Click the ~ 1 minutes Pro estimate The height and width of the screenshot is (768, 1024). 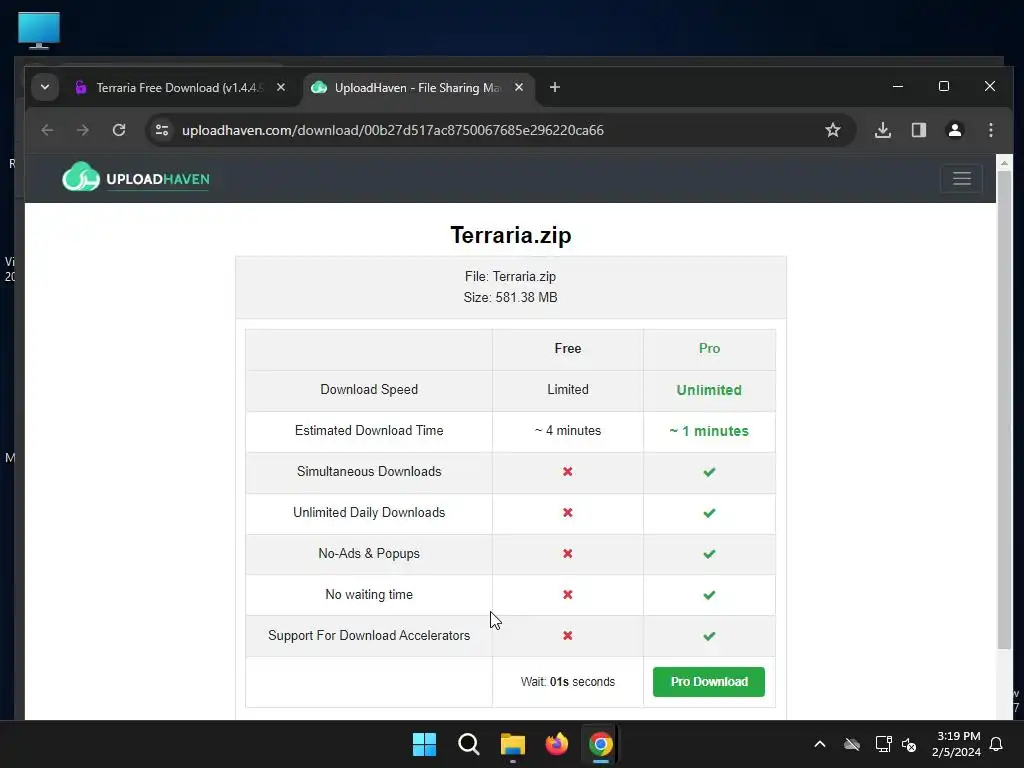tap(709, 431)
